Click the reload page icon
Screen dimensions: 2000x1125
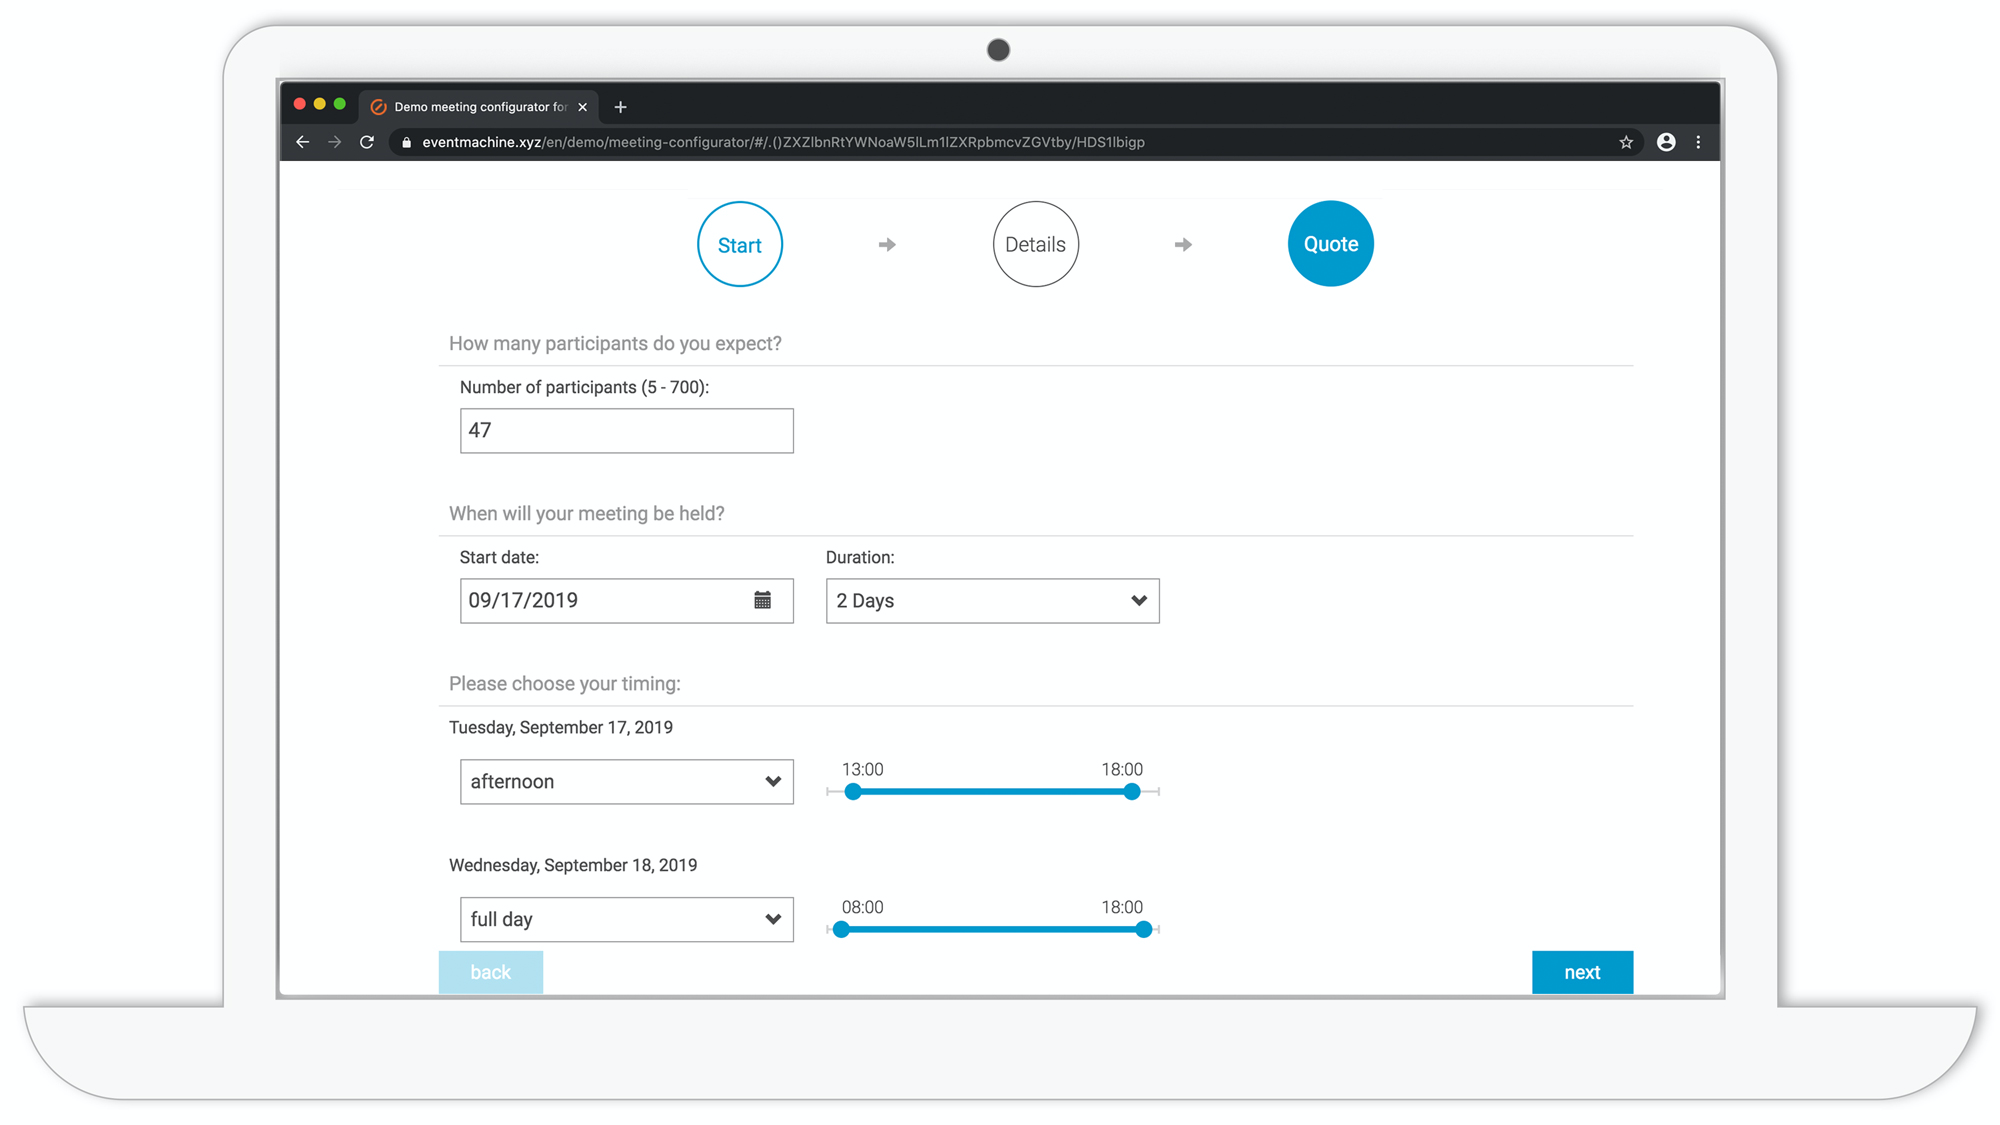pyautogui.click(x=366, y=142)
